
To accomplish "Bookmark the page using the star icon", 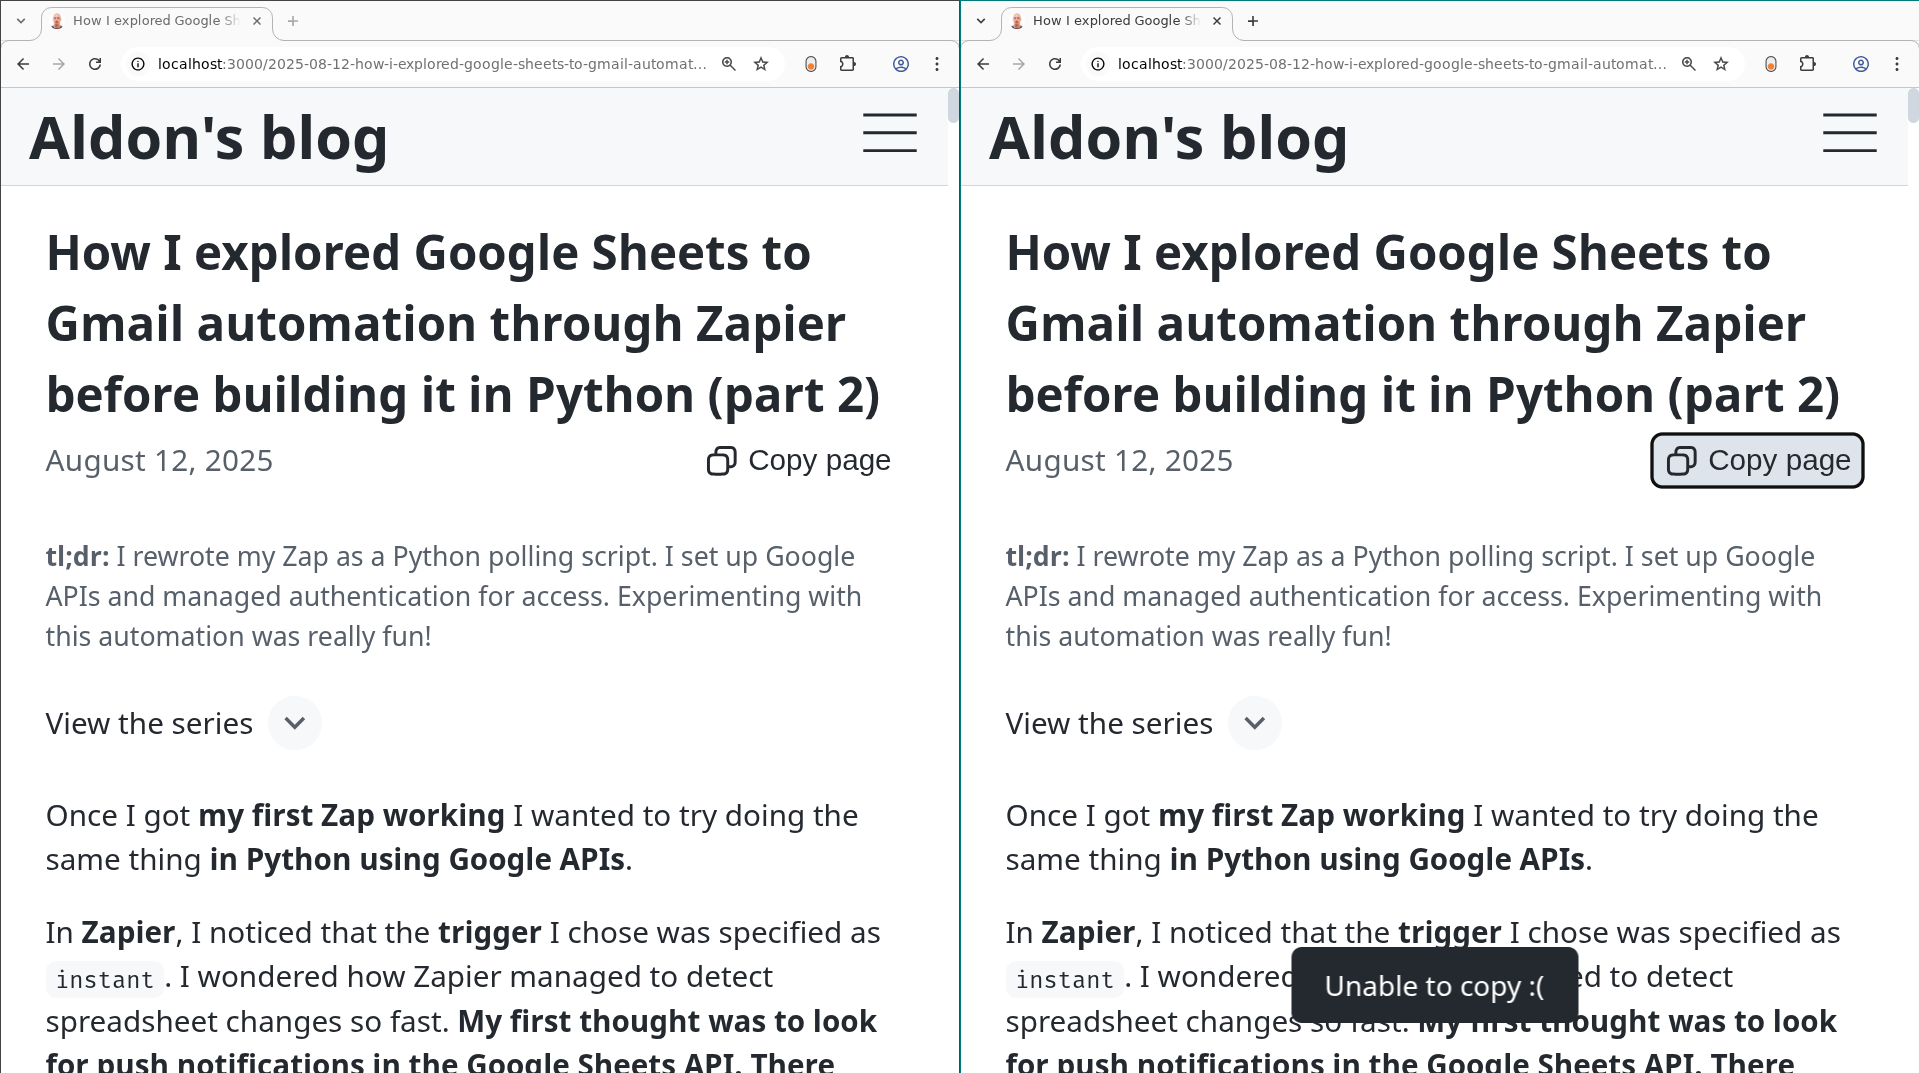I will 761,63.
